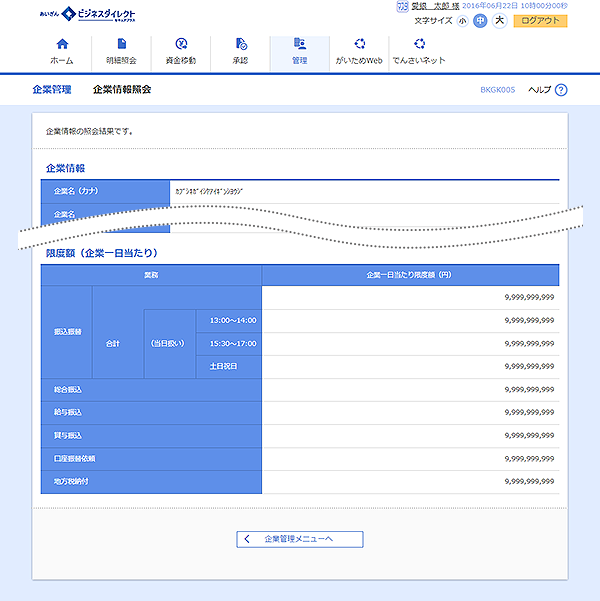Image resolution: width=600 pixels, height=601 pixels.
Task: Click the 企業管理 breadcrumb heading
Action: pyautogui.click(x=52, y=90)
